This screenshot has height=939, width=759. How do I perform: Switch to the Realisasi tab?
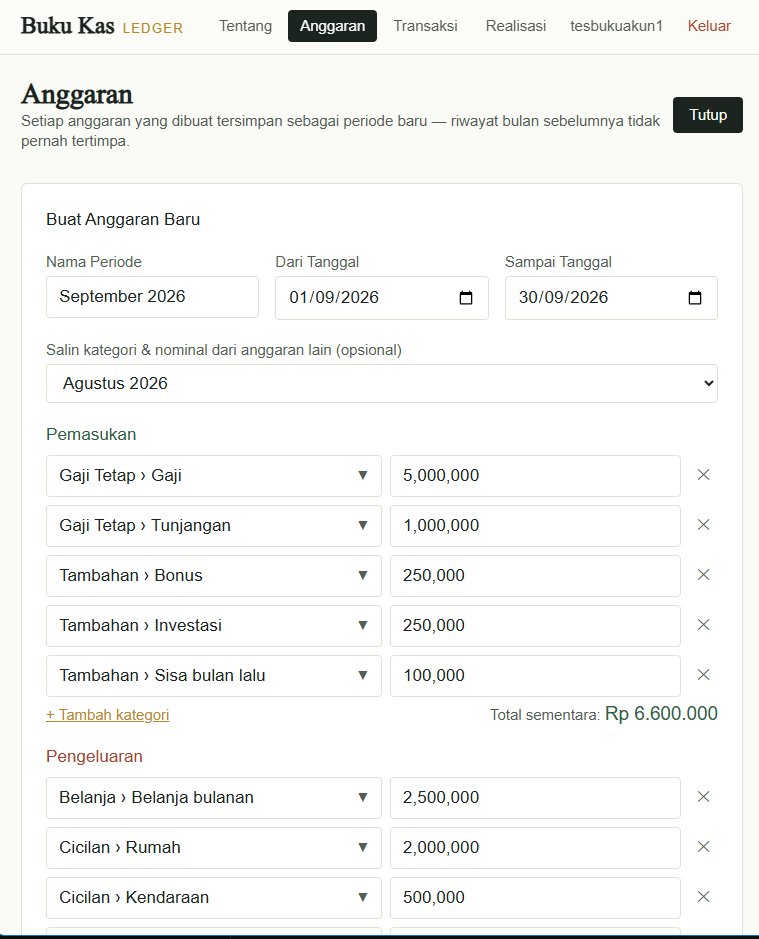coord(516,26)
